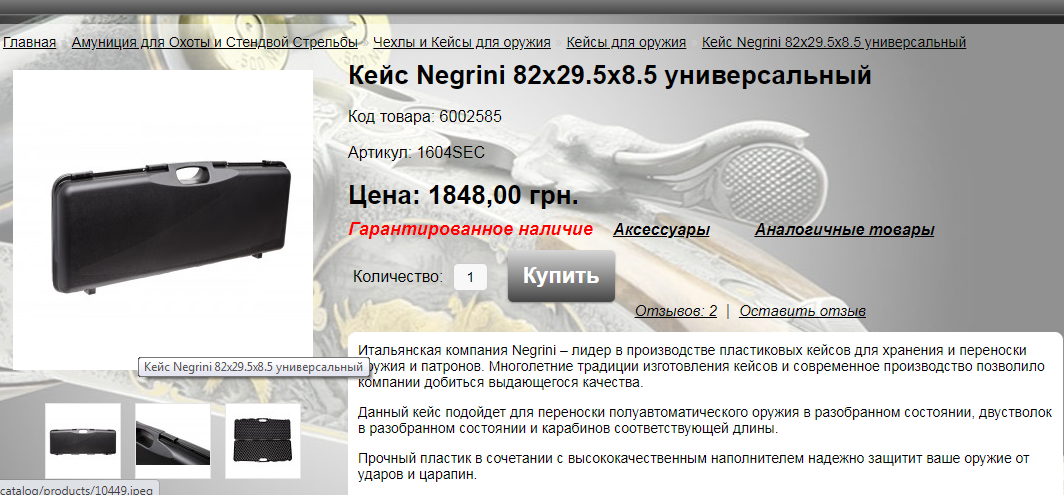The image size is (1064, 495).
Task: Open Отзывов: 2 reviews link
Action: 676,312
